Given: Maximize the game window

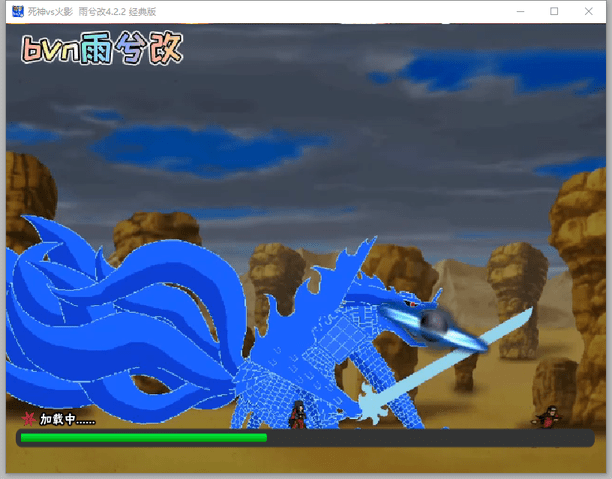Looking at the screenshot, I should [x=554, y=11].
